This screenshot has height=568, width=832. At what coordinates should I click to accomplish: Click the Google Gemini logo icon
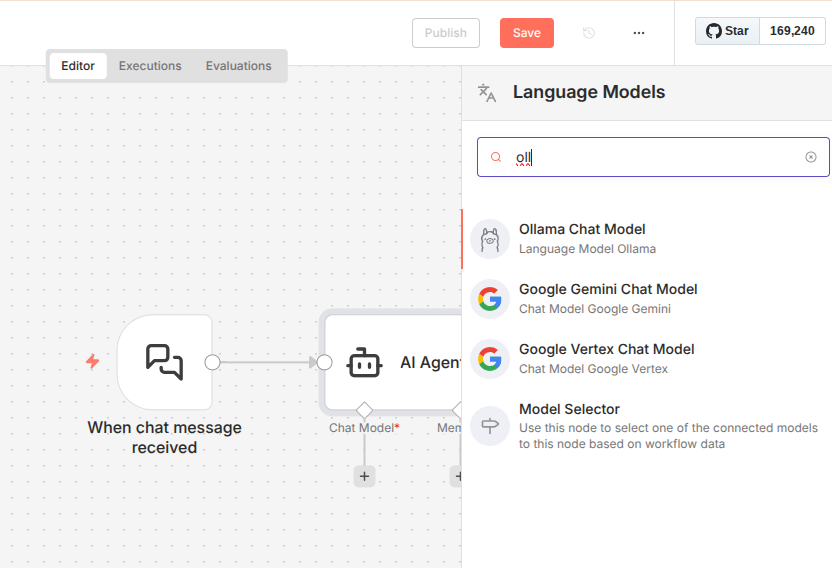[x=489, y=299]
